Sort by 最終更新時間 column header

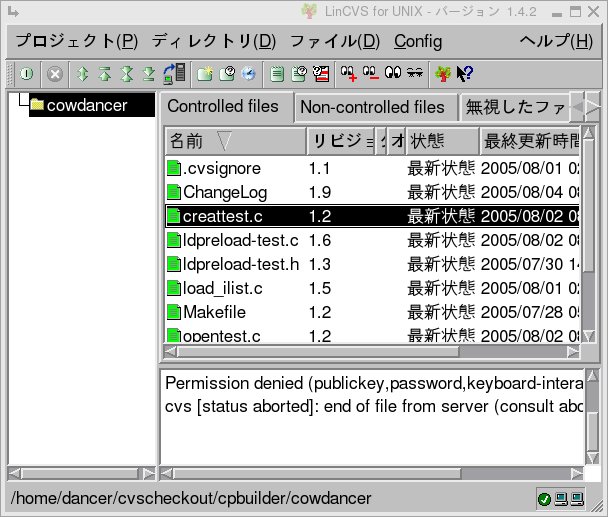pyautogui.click(x=530, y=141)
